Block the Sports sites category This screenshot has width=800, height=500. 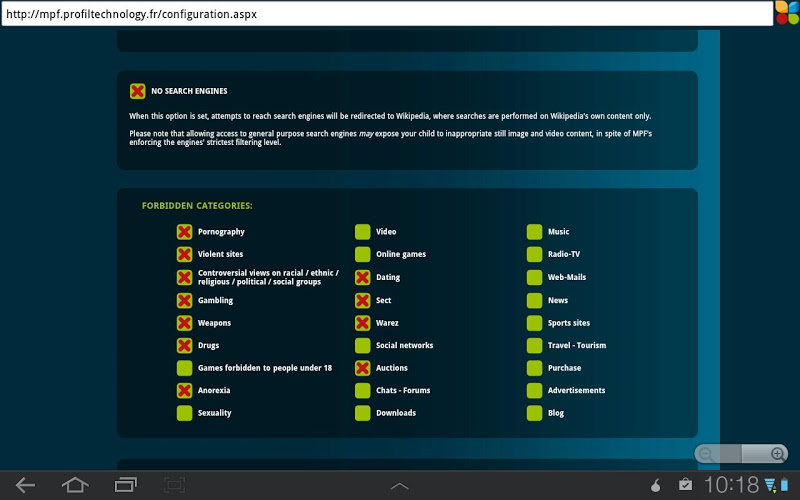(x=534, y=323)
